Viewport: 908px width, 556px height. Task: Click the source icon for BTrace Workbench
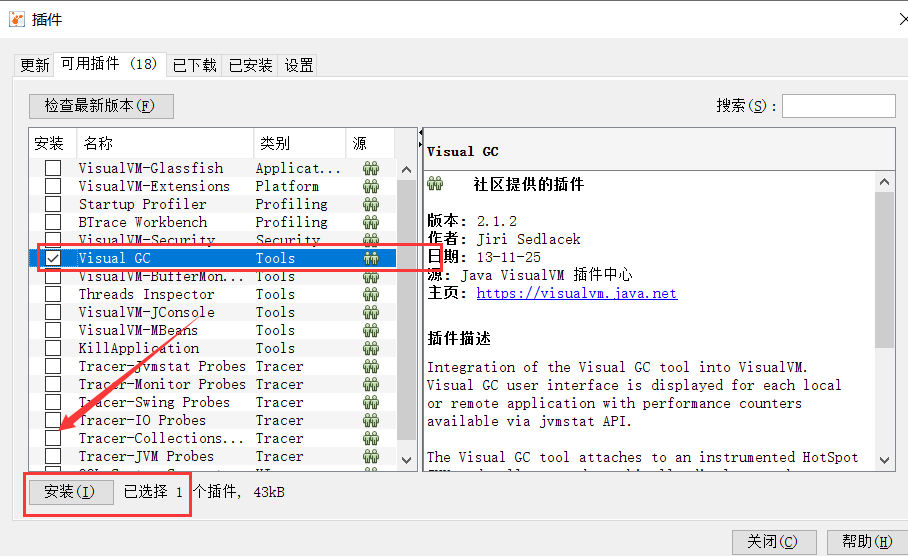pyautogui.click(x=371, y=222)
